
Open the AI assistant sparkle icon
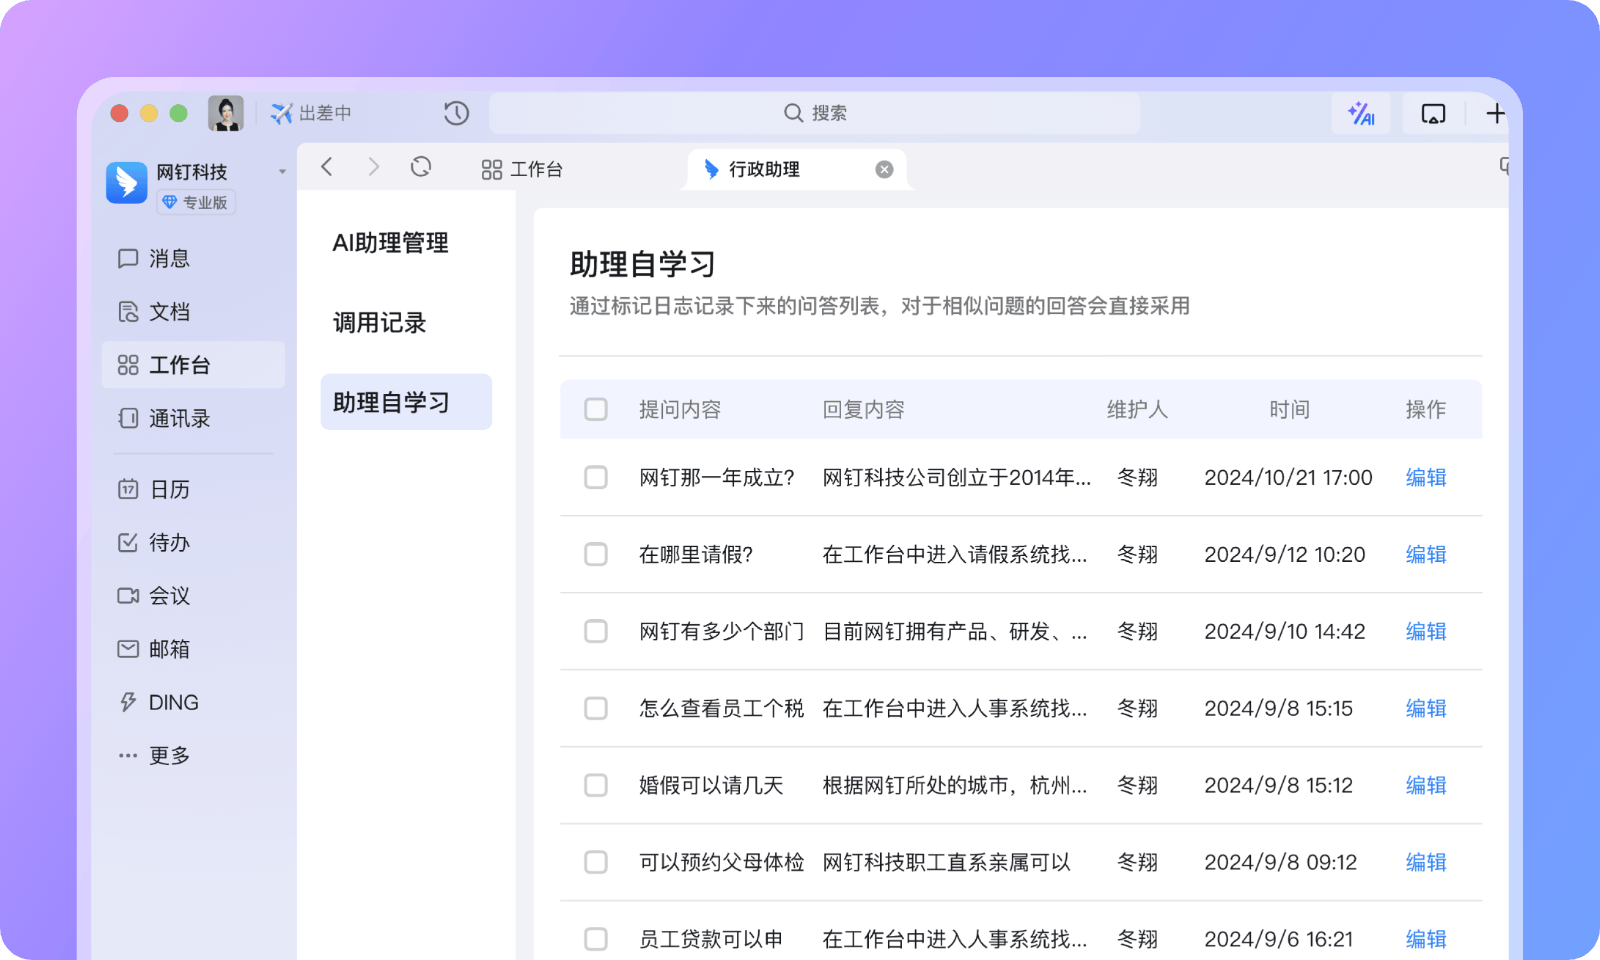[x=1360, y=113]
